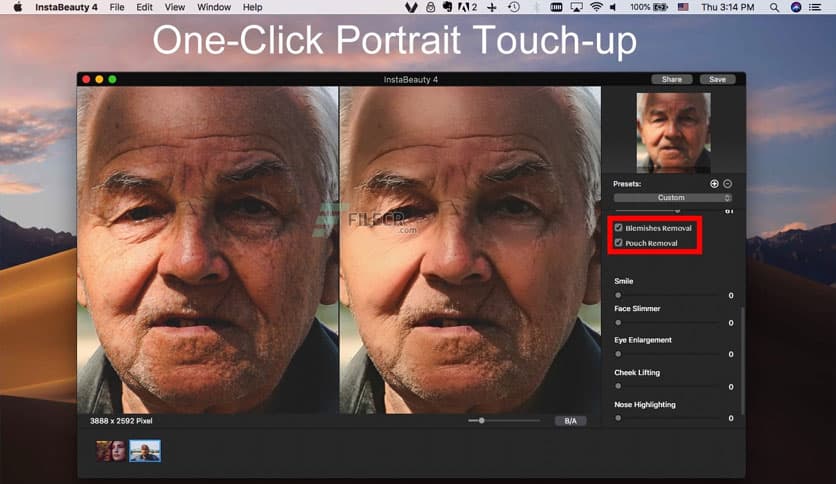Open the InstaBeauty 4 app menu
836x484 pixels.
tap(66, 7)
